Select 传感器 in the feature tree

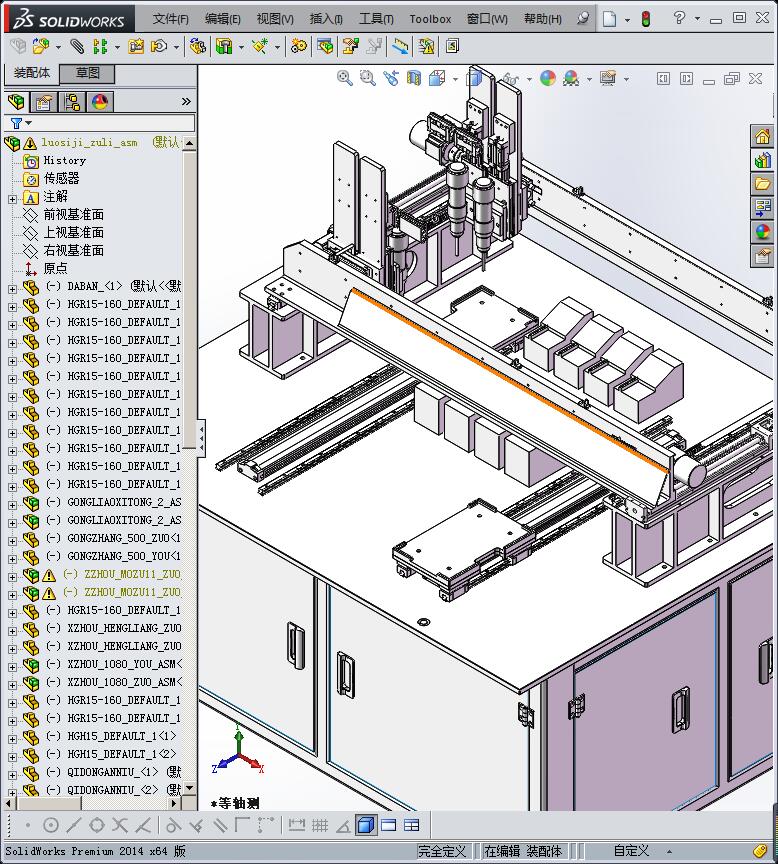61,179
